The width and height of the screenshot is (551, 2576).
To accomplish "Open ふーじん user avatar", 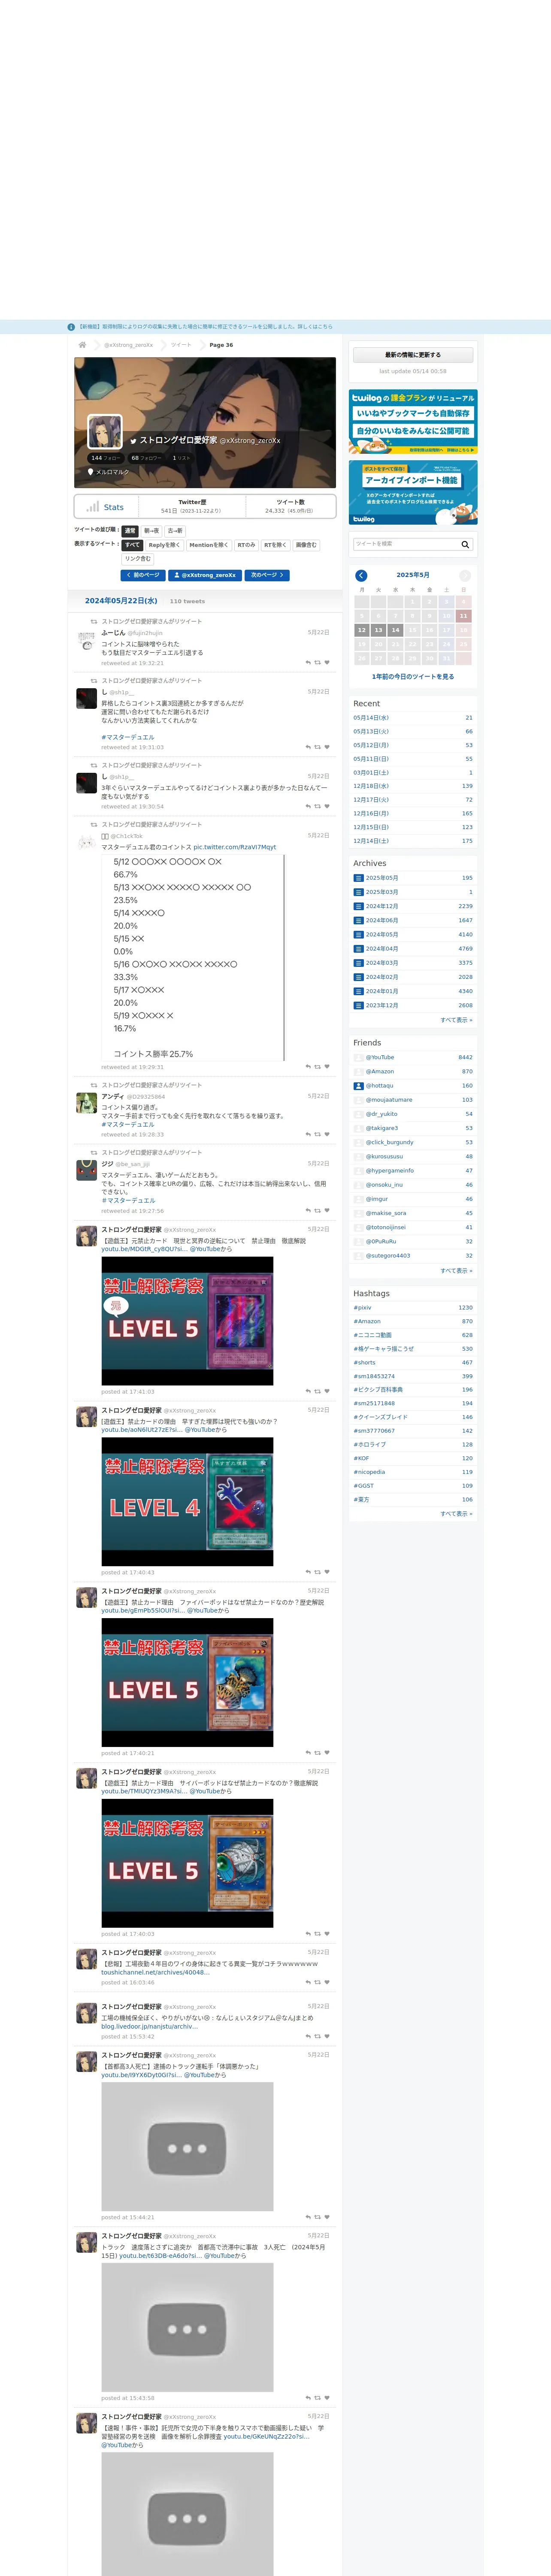I will [x=87, y=642].
